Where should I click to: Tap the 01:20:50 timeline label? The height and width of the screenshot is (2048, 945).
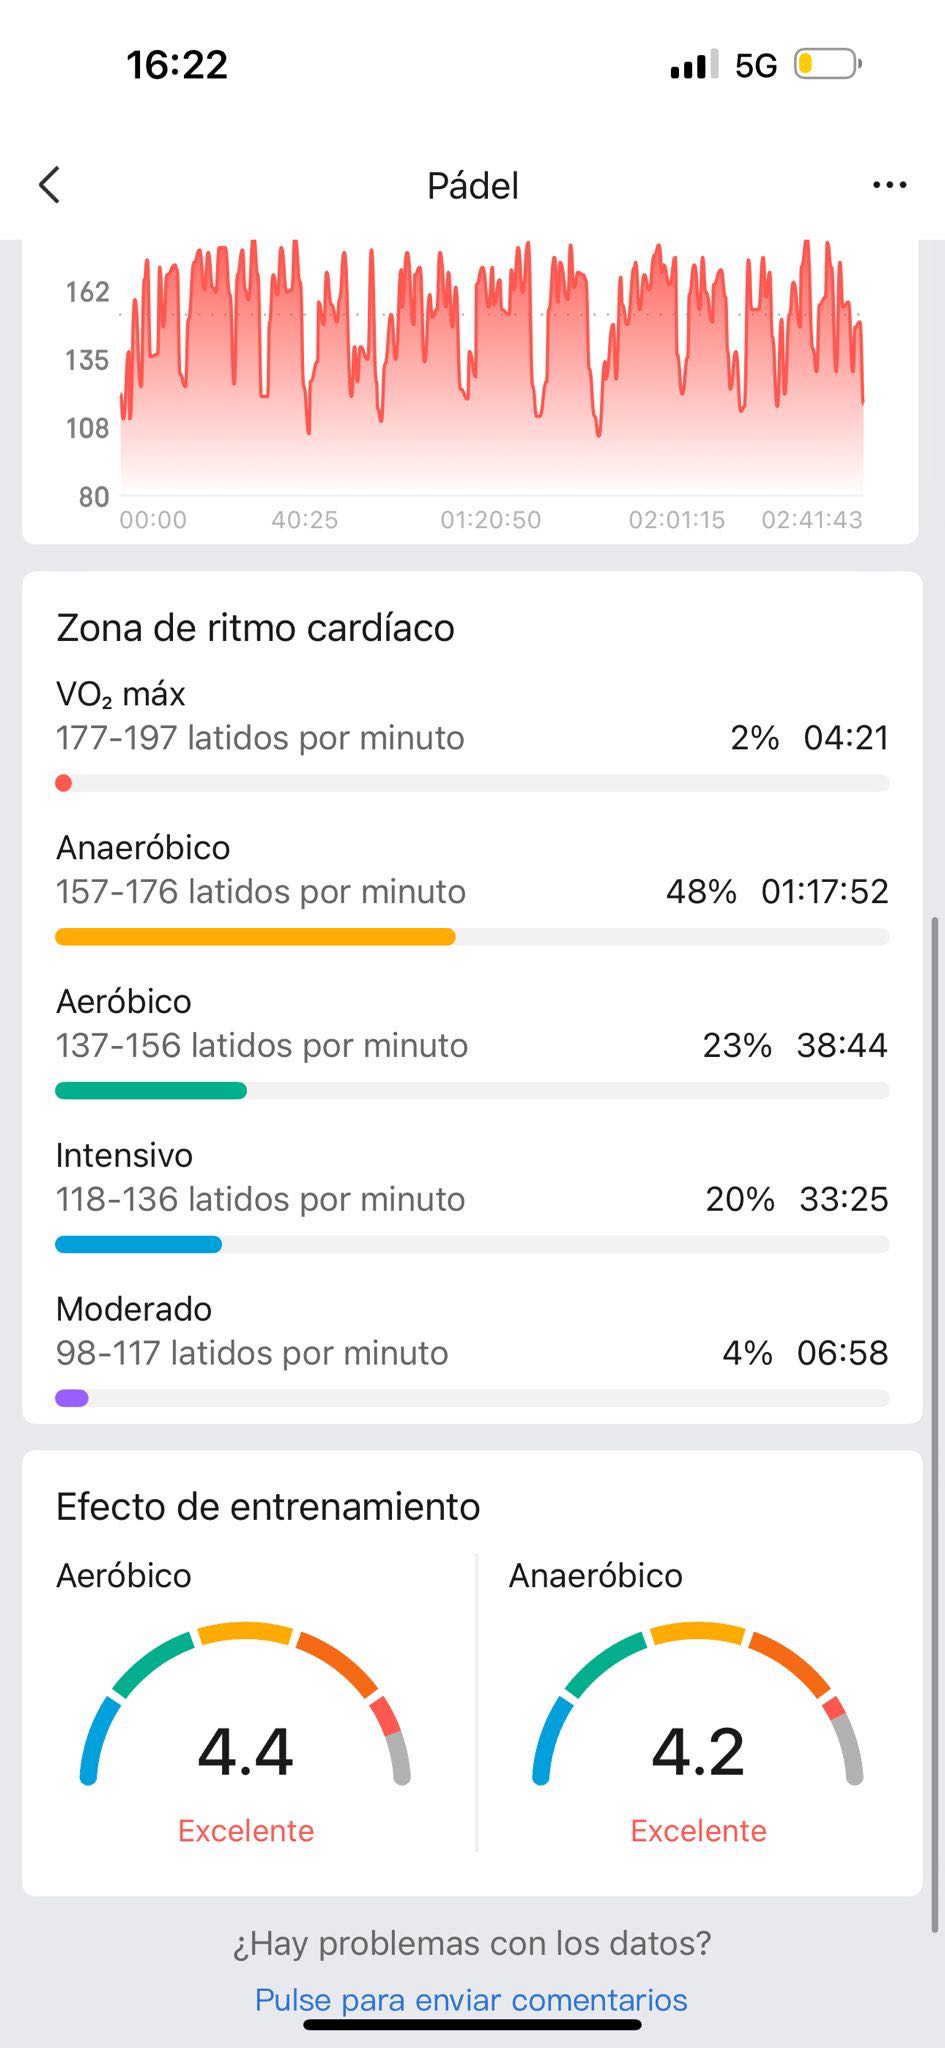coord(490,520)
